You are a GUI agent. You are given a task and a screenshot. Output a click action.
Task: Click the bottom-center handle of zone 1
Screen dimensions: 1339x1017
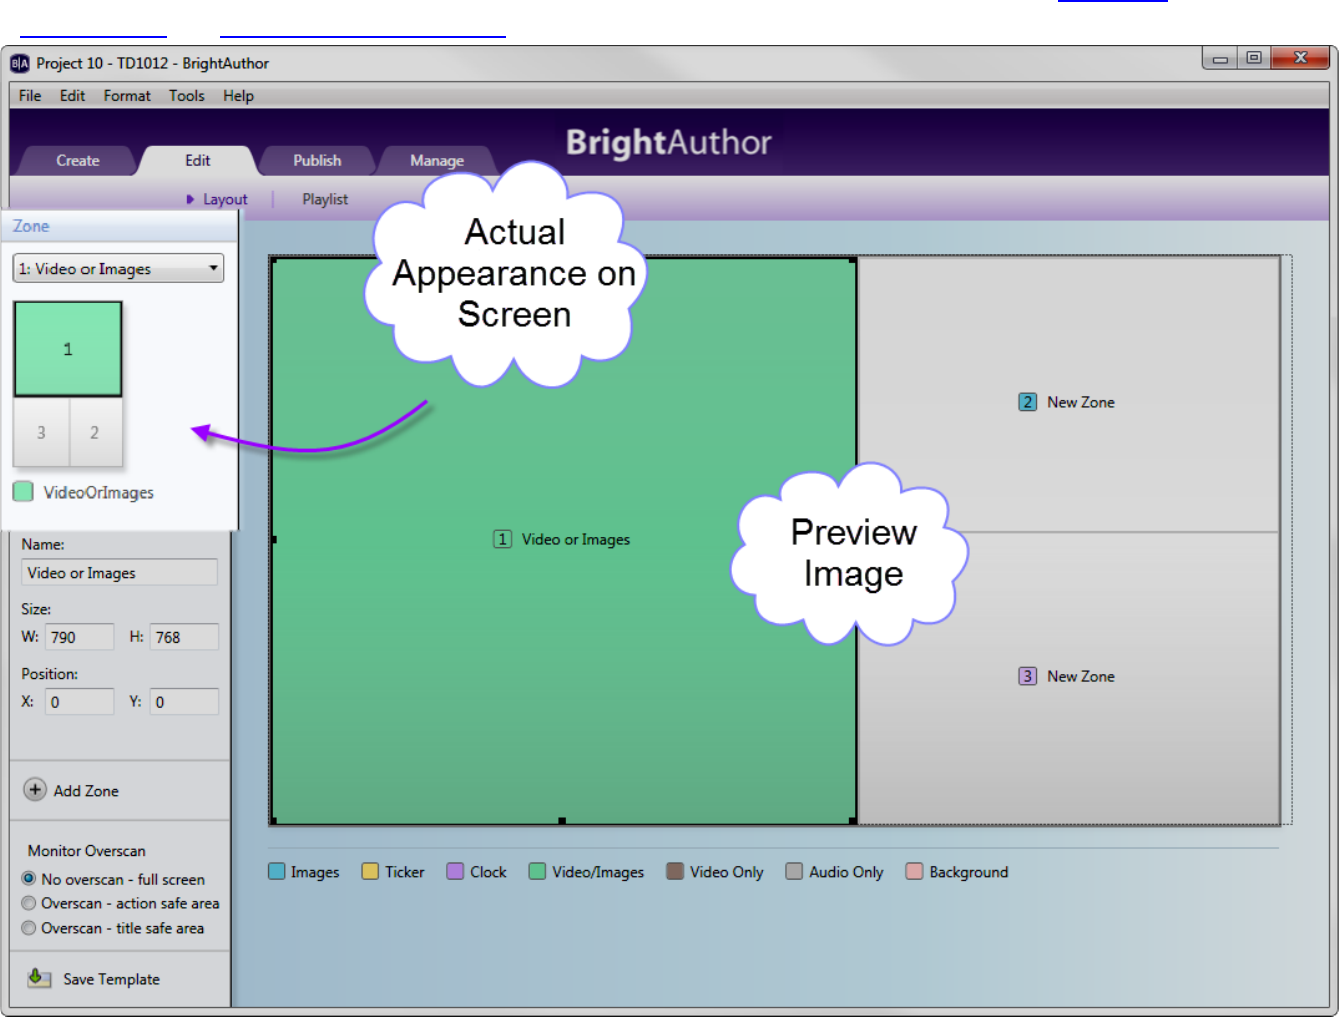pyautogui.click(x=562, y=821)
